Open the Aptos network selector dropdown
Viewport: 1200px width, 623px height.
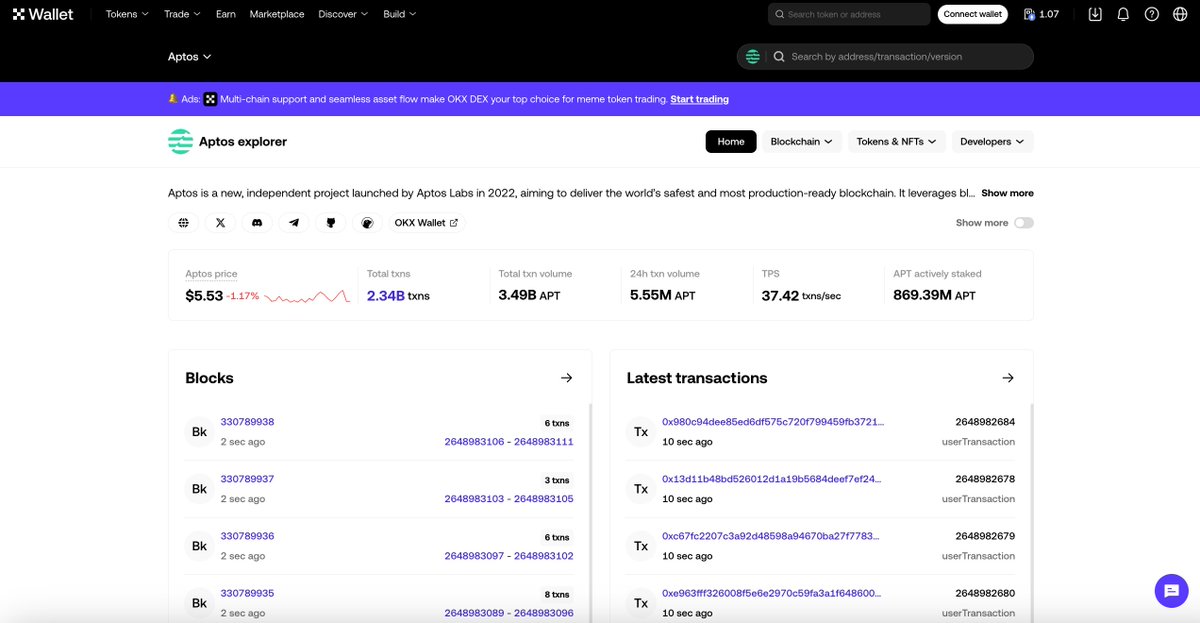pos(190,57)
